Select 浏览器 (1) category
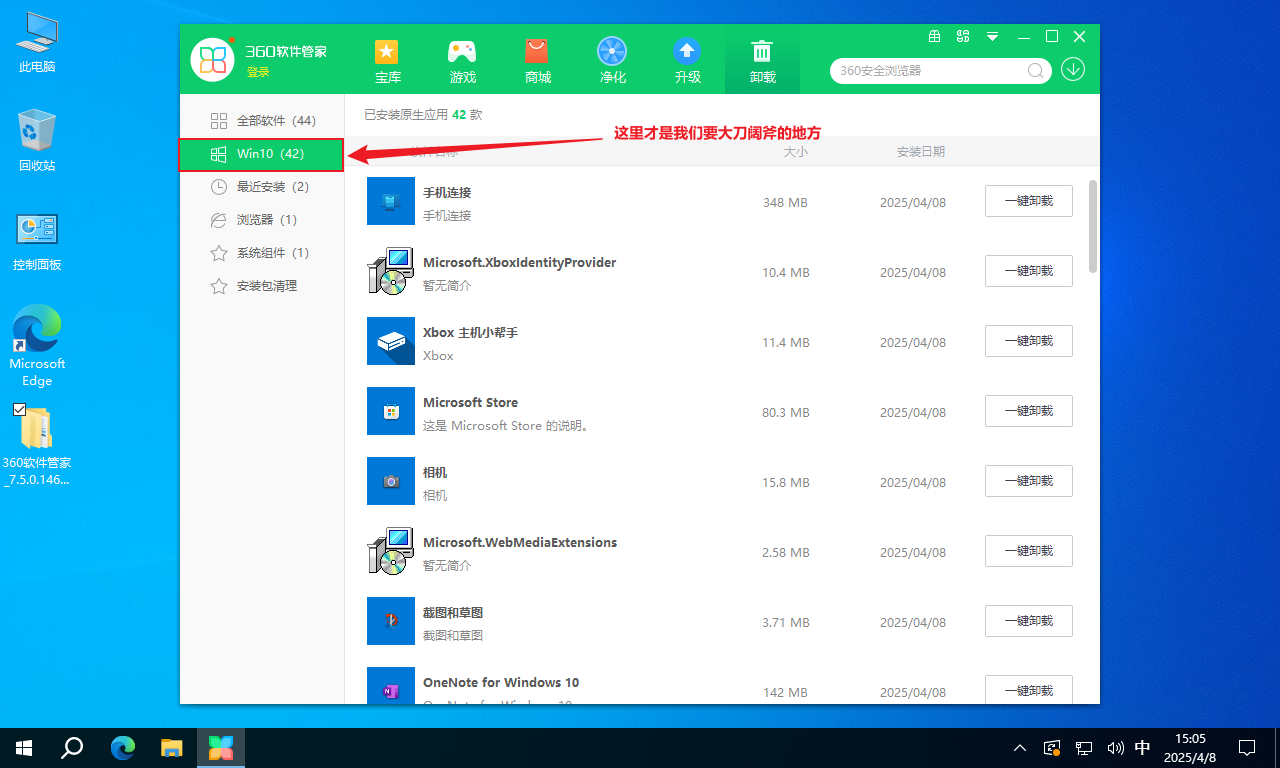The height and width of the screenshot is (768, 1280). 262,220
